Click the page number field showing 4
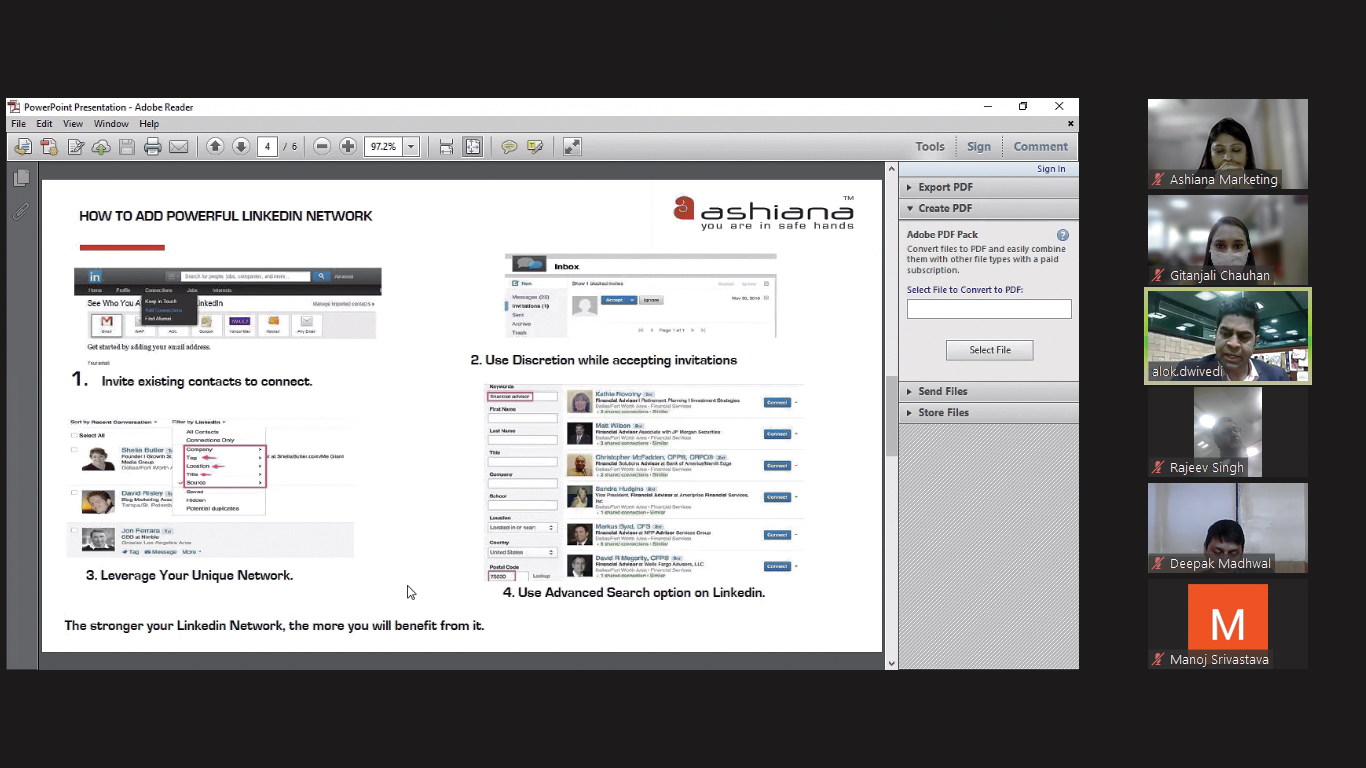Viewport: 1366px width, 768px height. (x=267, y=147)
